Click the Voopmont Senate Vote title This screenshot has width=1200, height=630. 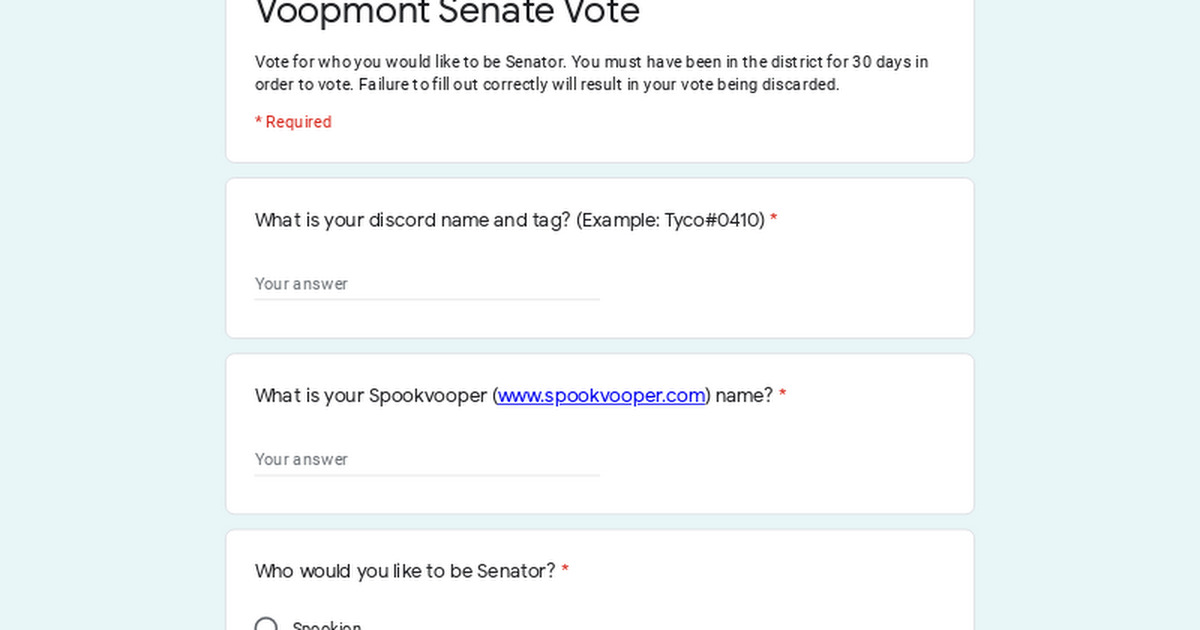(x=447, y=12)
